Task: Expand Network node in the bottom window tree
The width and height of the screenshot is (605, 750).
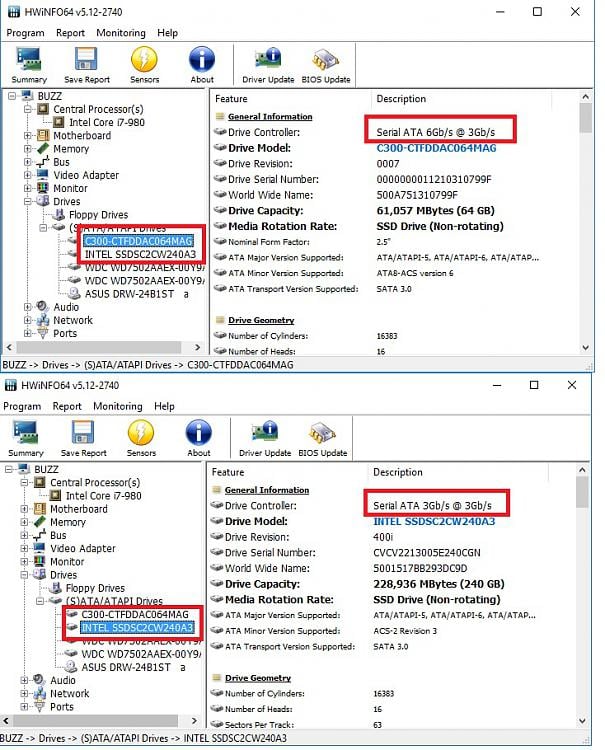Action: (x=24, y=694)
